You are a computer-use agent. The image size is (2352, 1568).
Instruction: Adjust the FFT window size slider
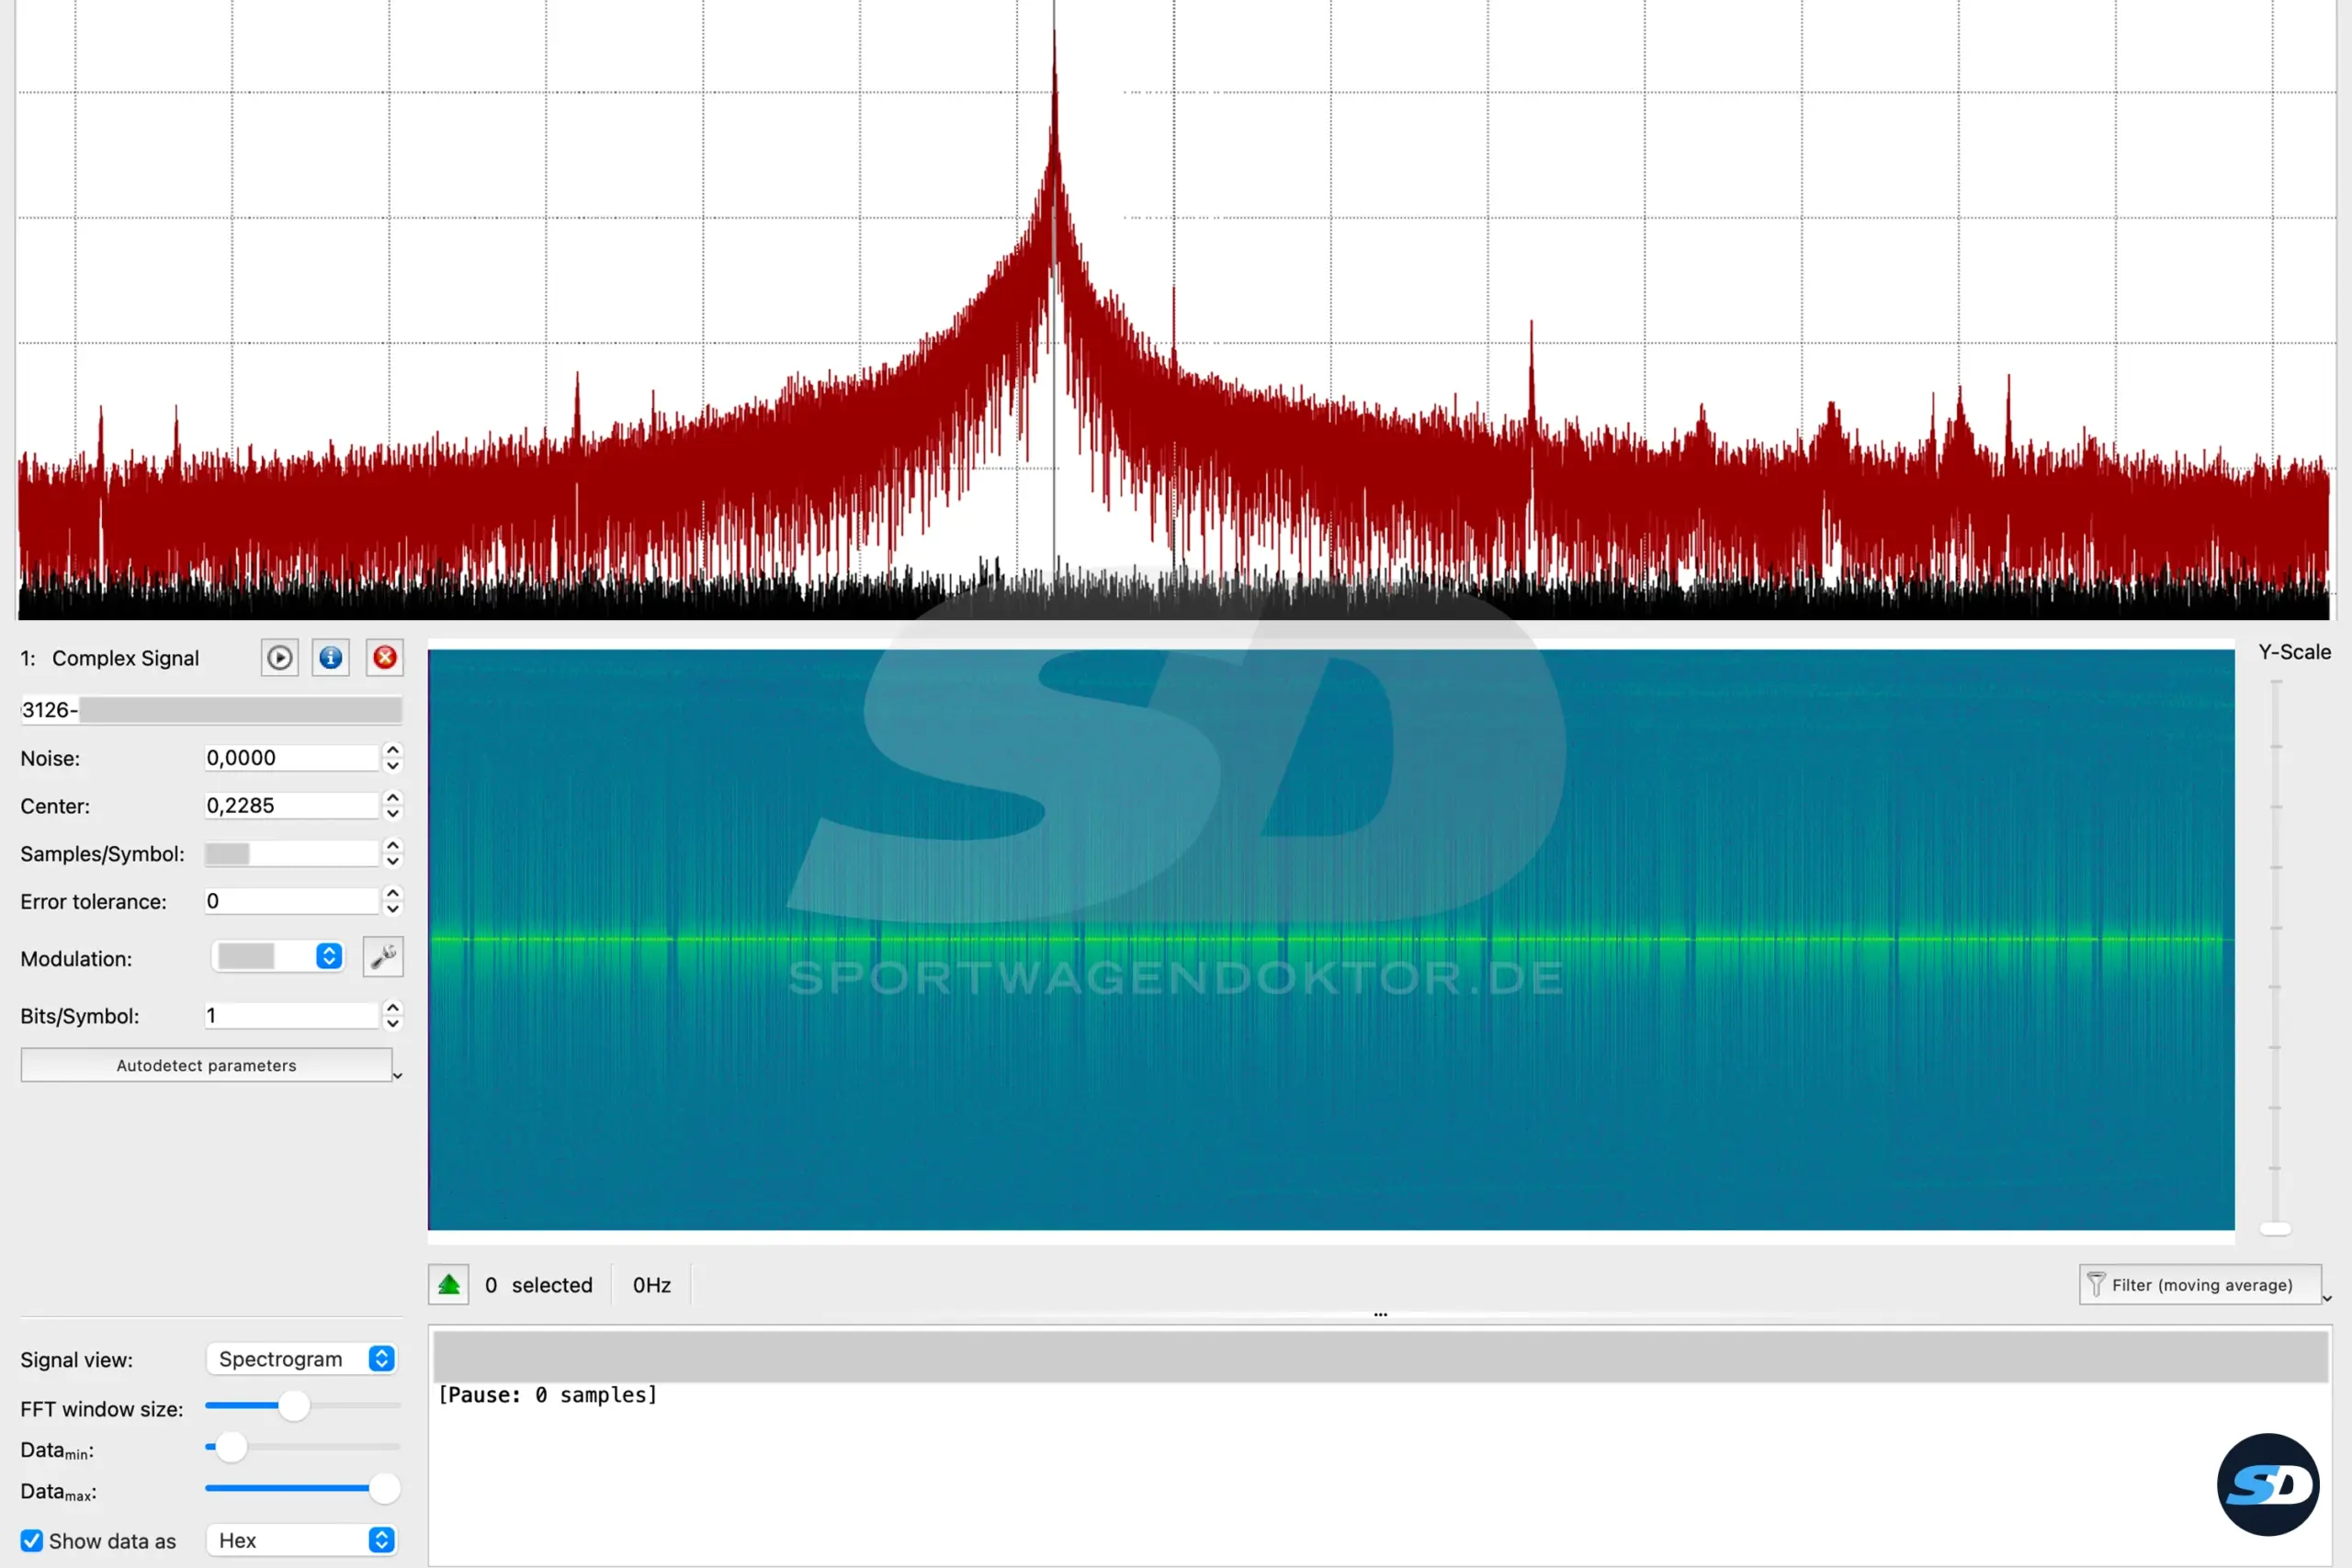294,1406
